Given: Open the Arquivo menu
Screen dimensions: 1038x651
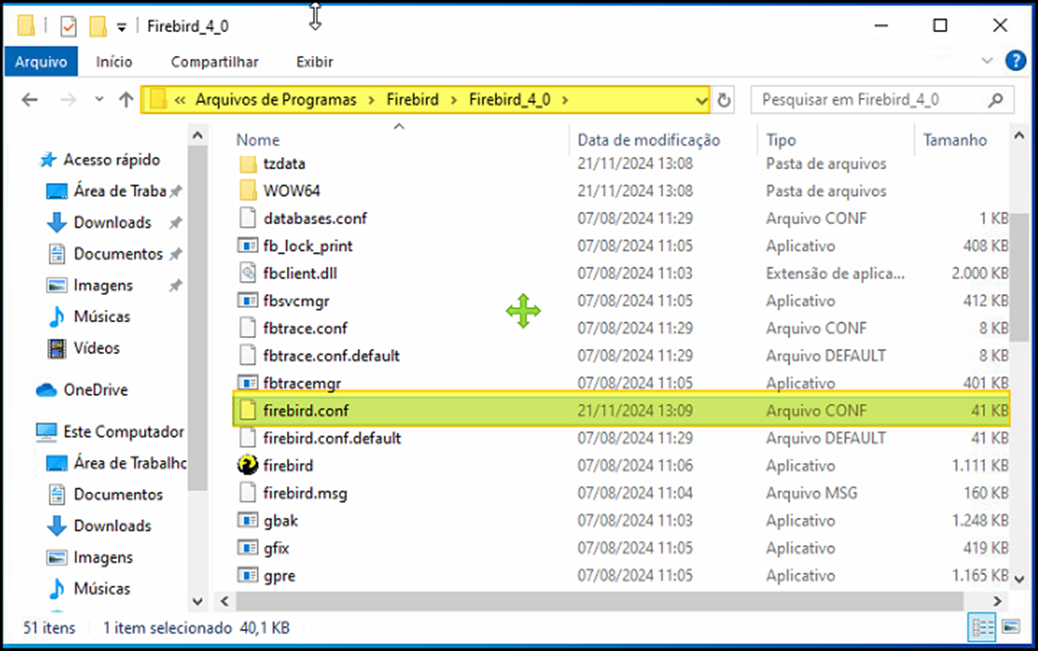Looking at the screenshot, I should click(41, 62).
